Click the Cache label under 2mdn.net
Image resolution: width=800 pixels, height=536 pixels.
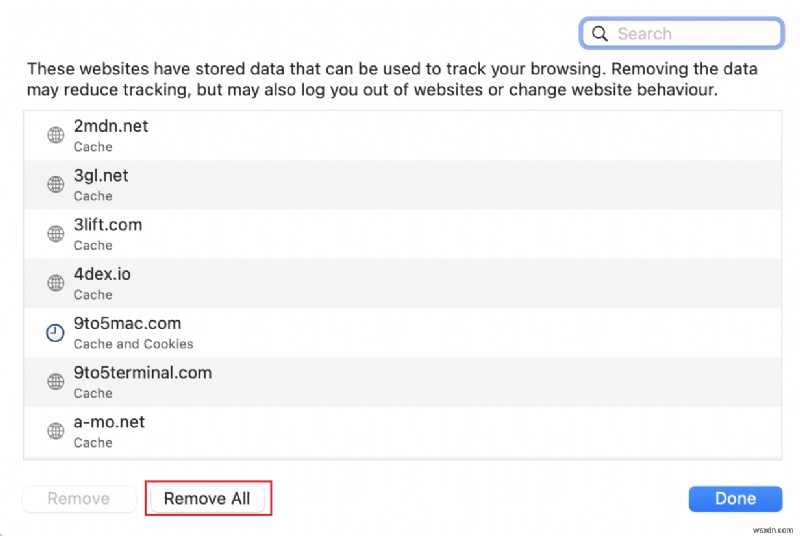click(93, 147)
